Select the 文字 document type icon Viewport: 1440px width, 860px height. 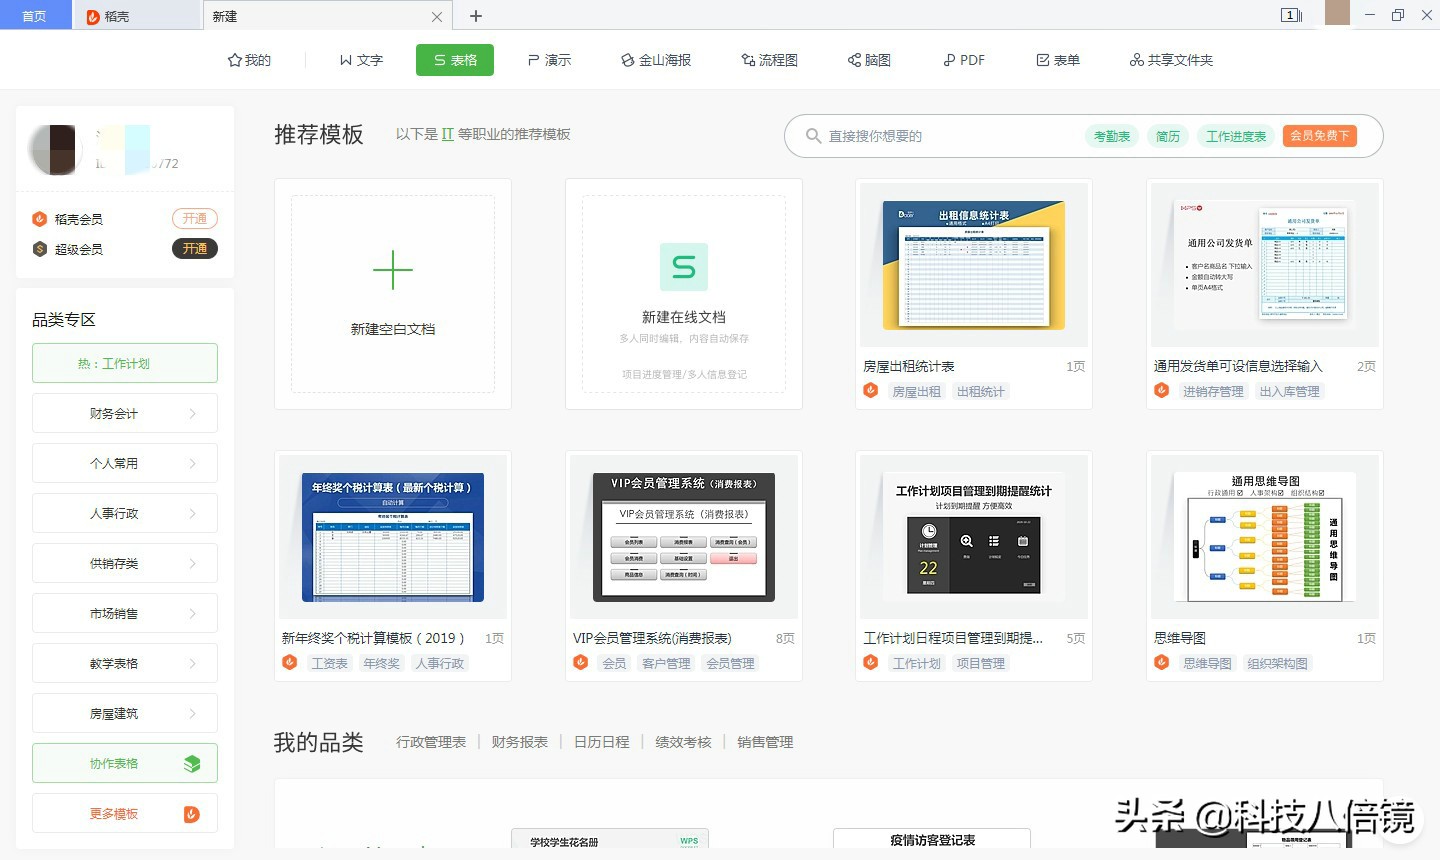[361, 60]
